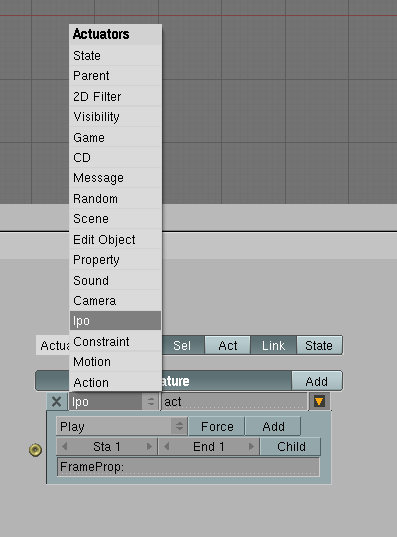397x537 pixels.
Task: Choose Scene from the Actuators menu
Action: click(115, 218)
